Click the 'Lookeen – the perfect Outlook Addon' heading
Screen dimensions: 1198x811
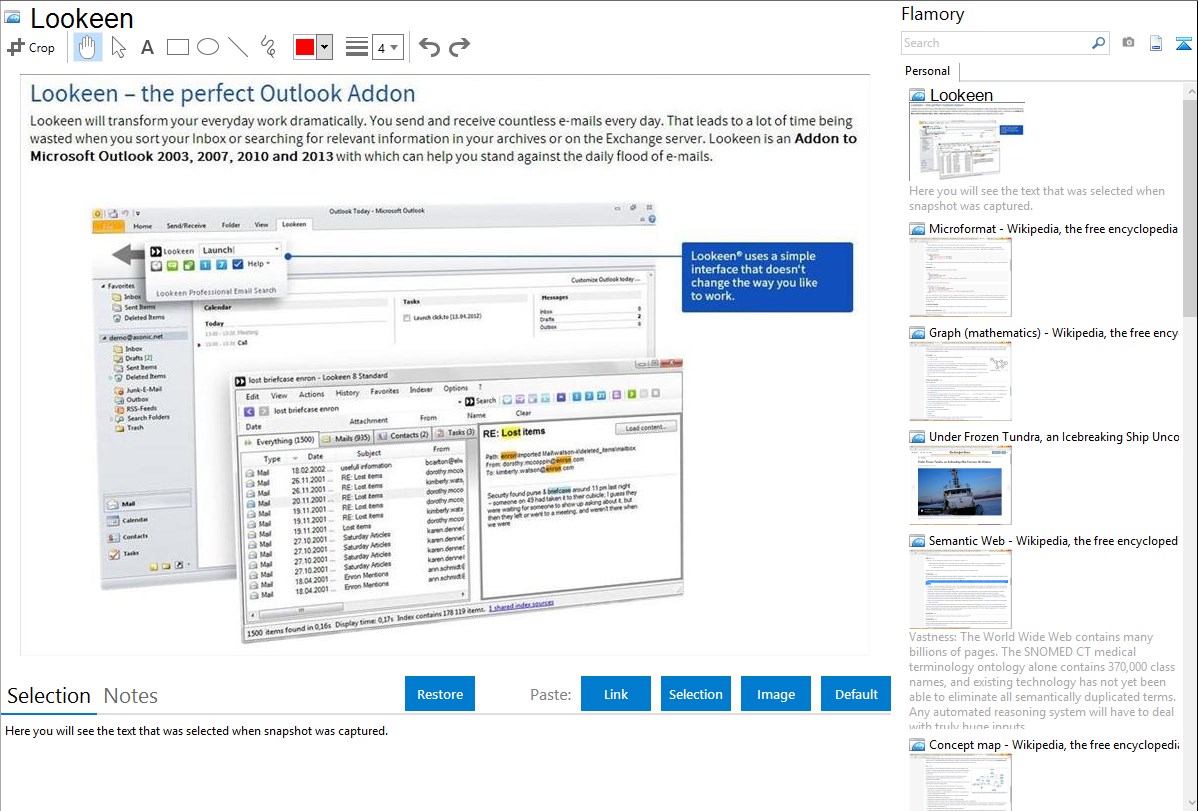pos(222,93)
